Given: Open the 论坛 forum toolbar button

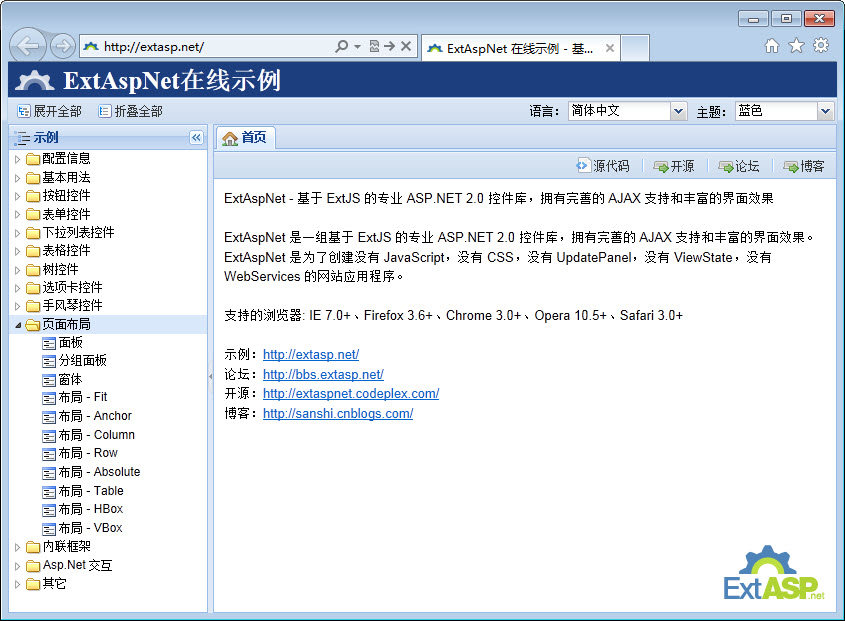Looking at the screenshot, I should (726, 166).
